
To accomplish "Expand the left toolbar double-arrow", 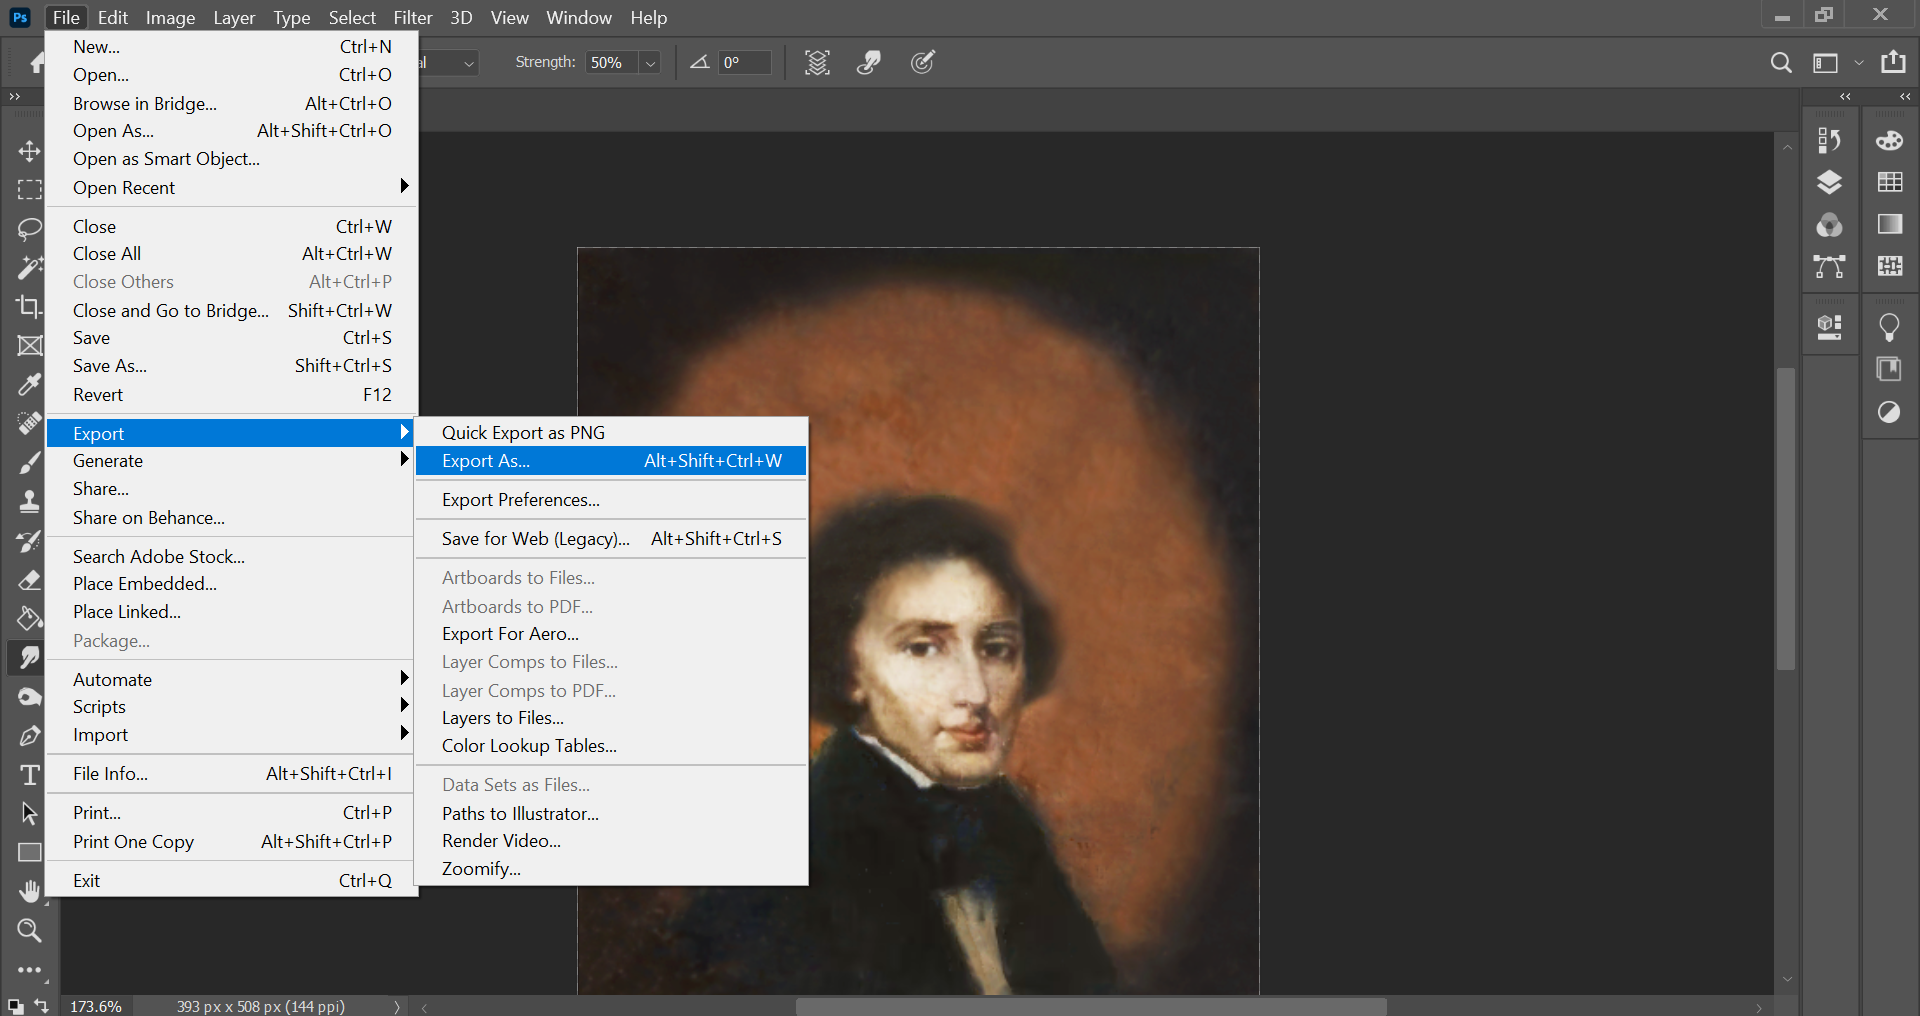I will pos(14,97).
